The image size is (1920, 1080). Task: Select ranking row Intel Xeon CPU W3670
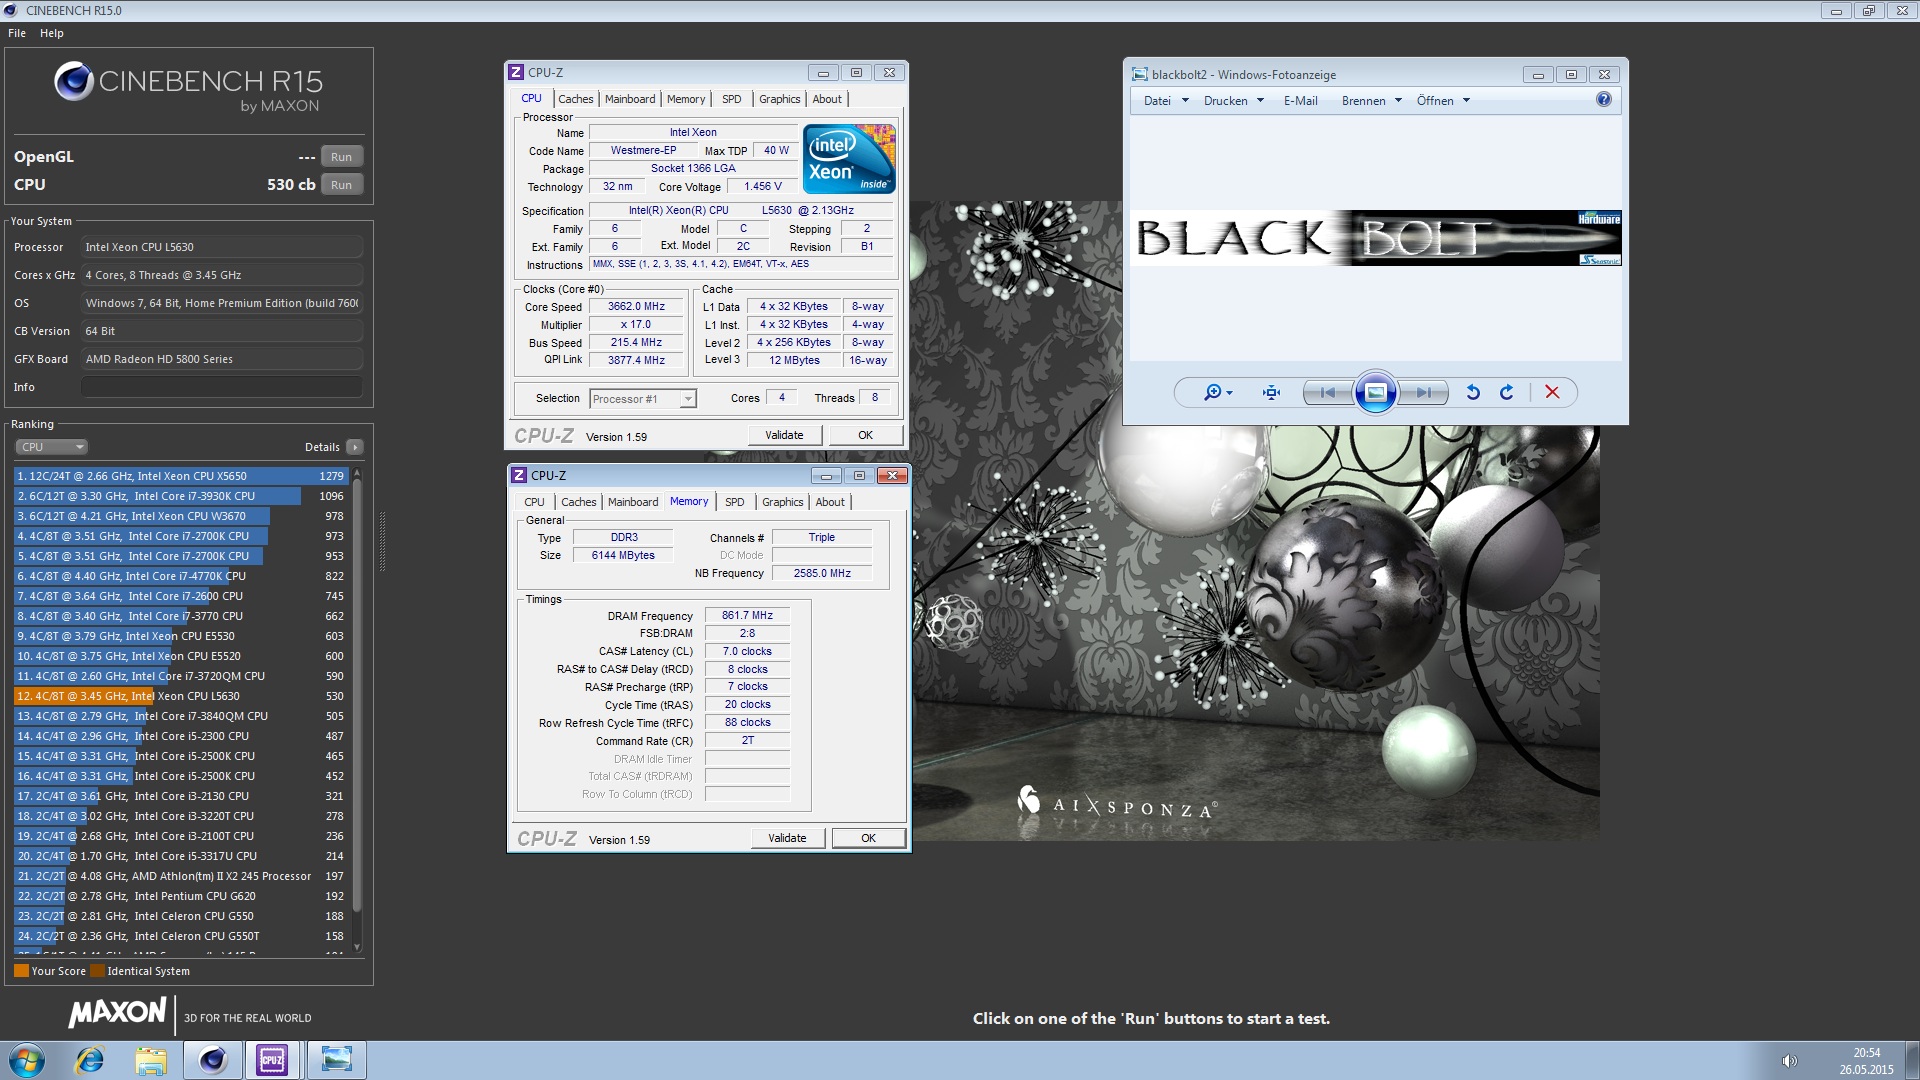(x=180, y=516)
